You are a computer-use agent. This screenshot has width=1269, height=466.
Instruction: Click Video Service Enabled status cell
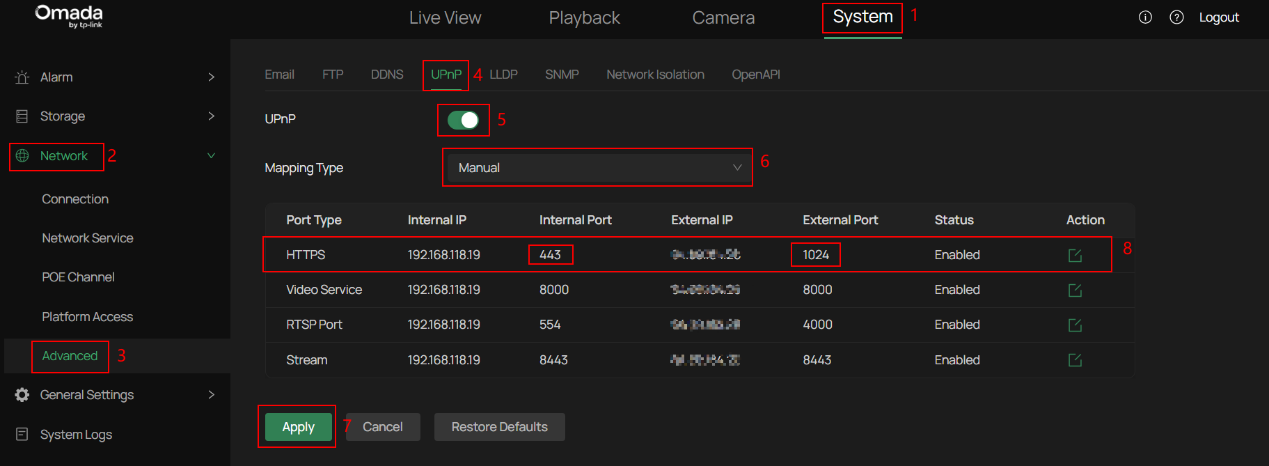[x=957, y=290]
